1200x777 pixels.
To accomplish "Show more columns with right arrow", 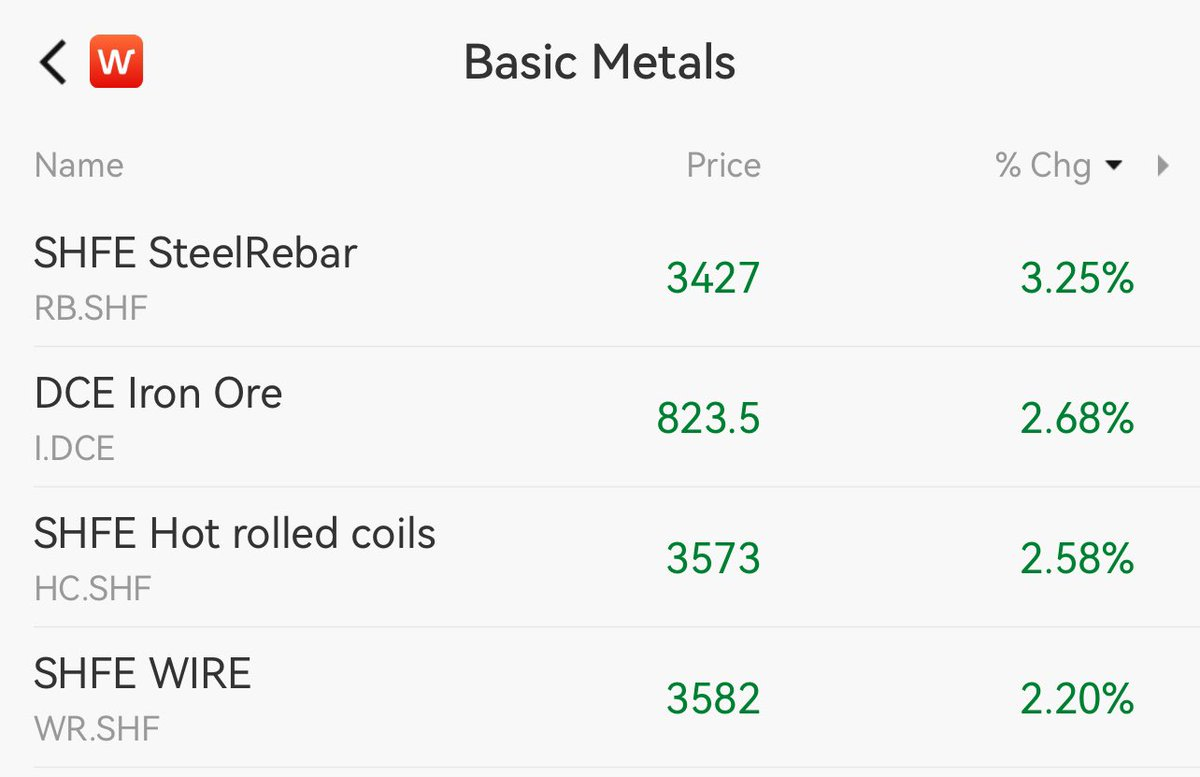I will pos(1162,166).
